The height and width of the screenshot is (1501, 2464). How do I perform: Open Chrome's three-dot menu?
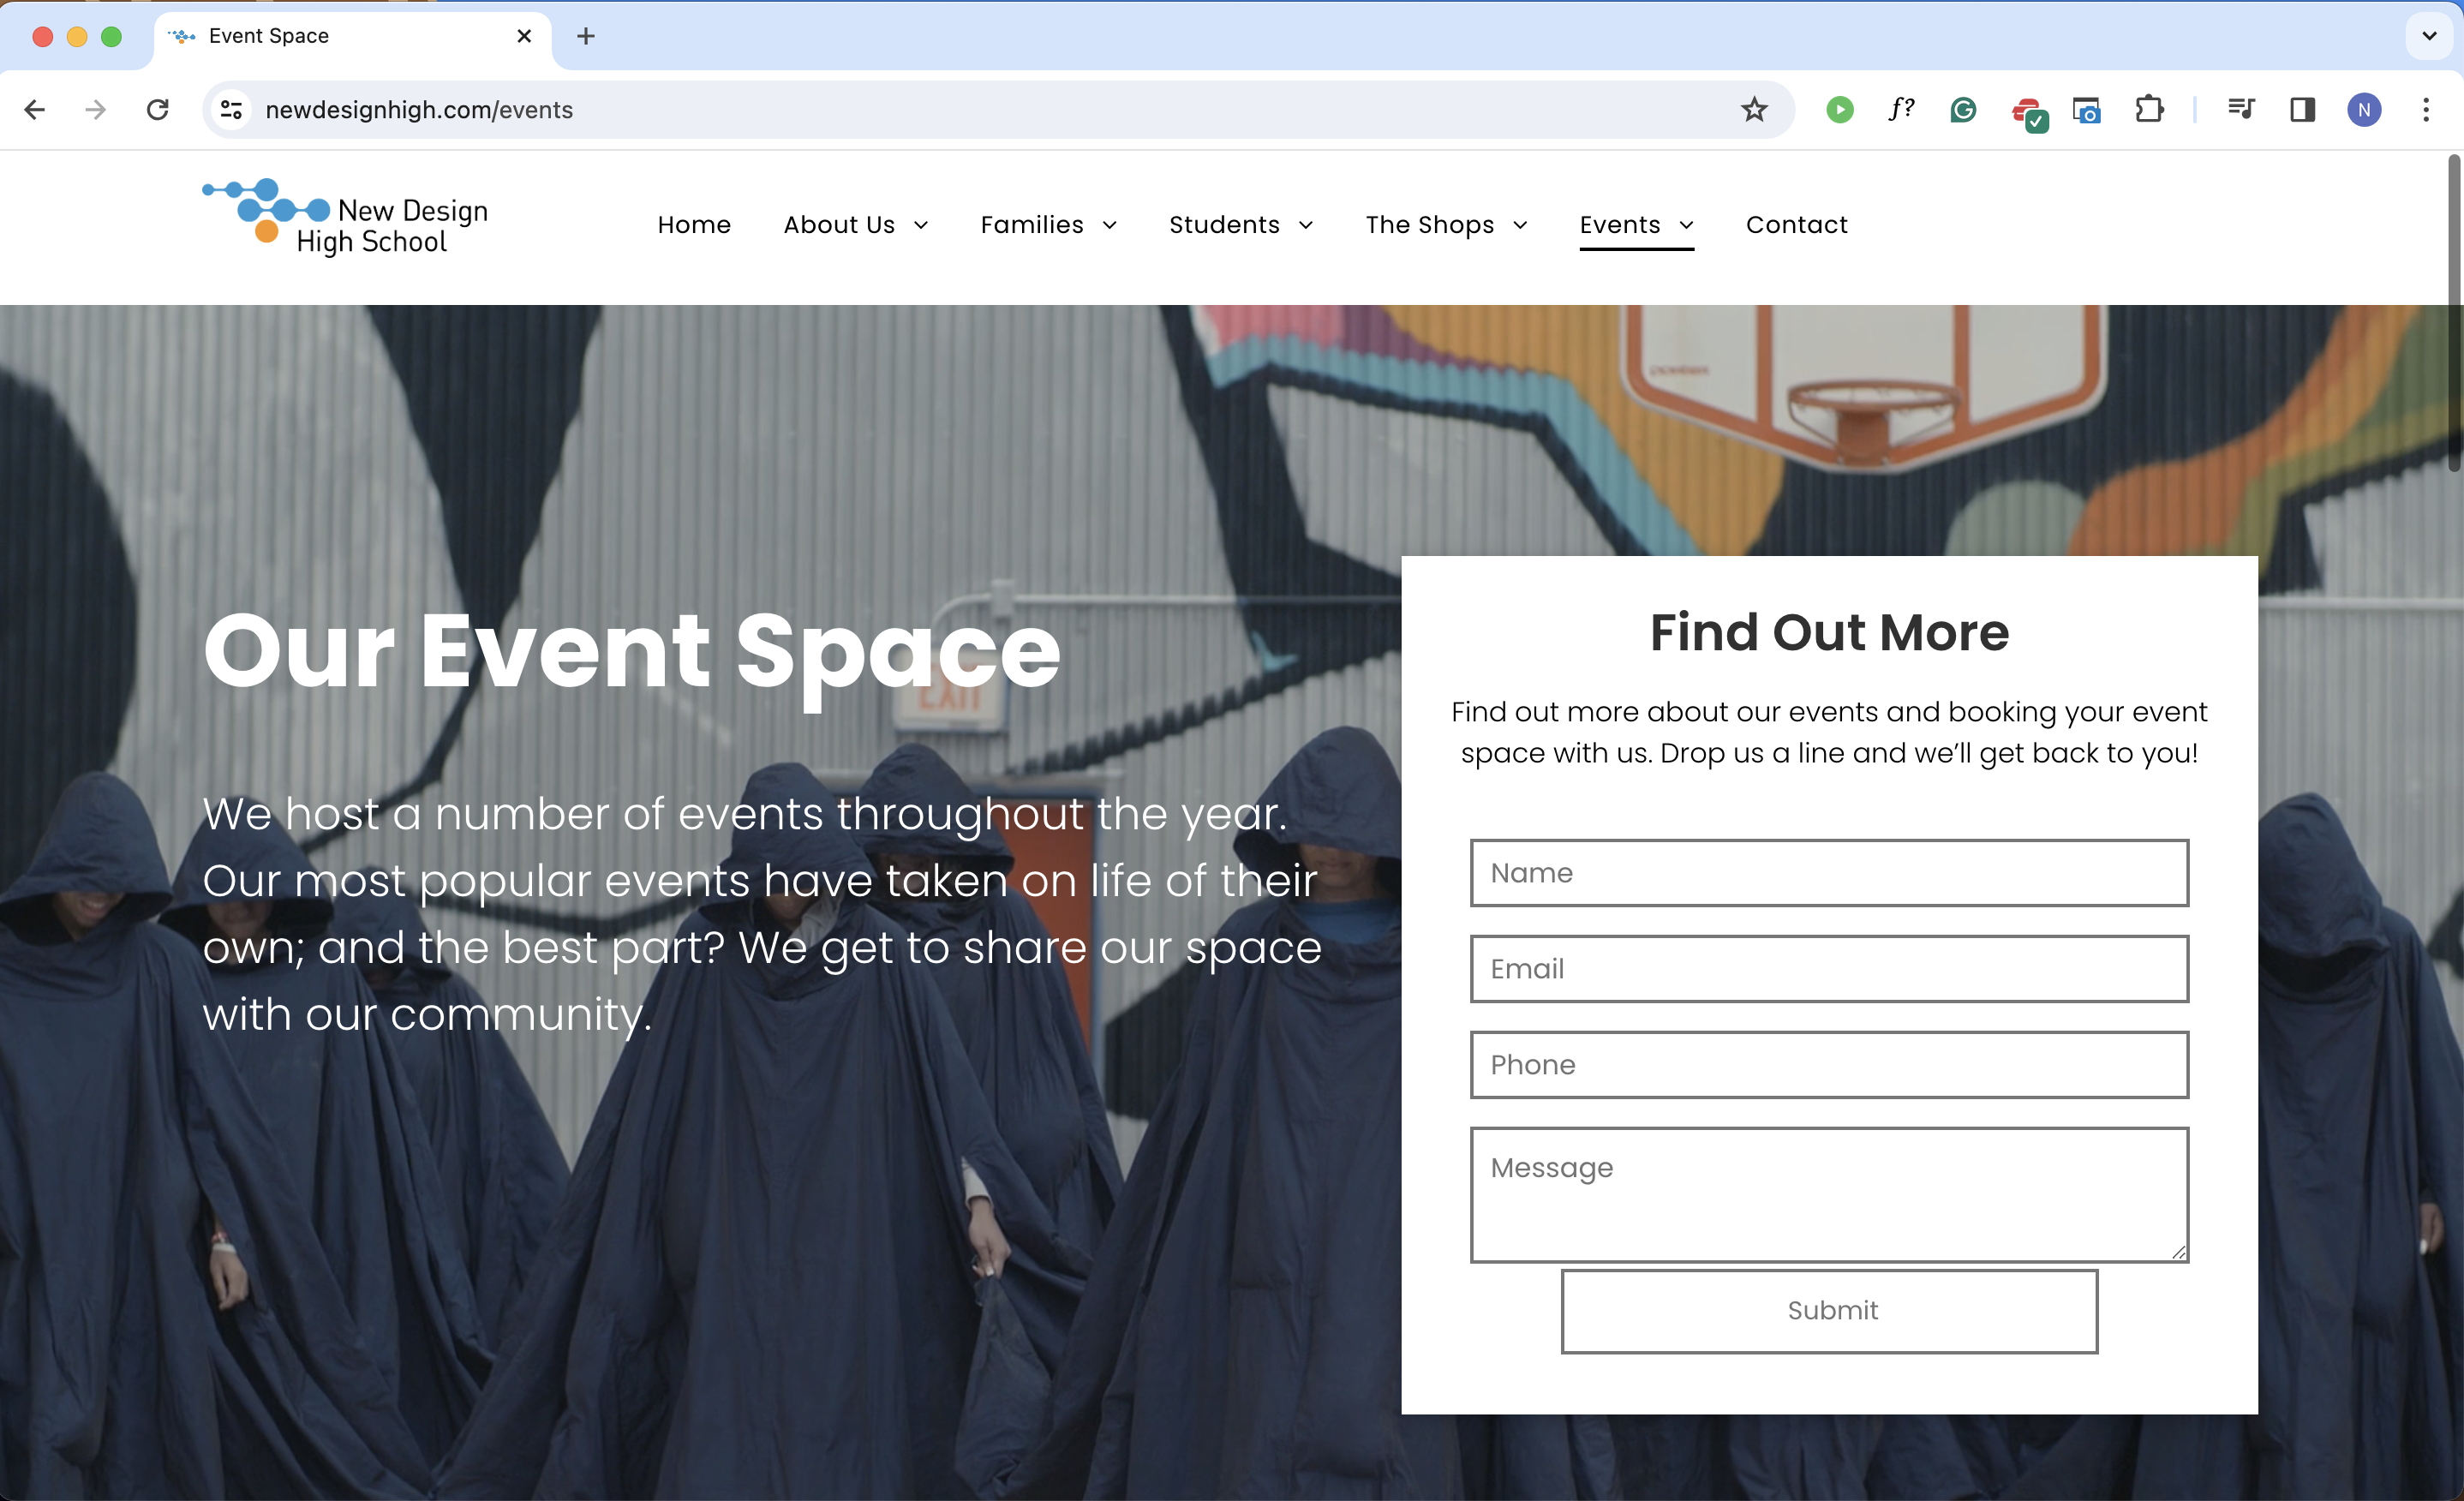pos(2426,110)
